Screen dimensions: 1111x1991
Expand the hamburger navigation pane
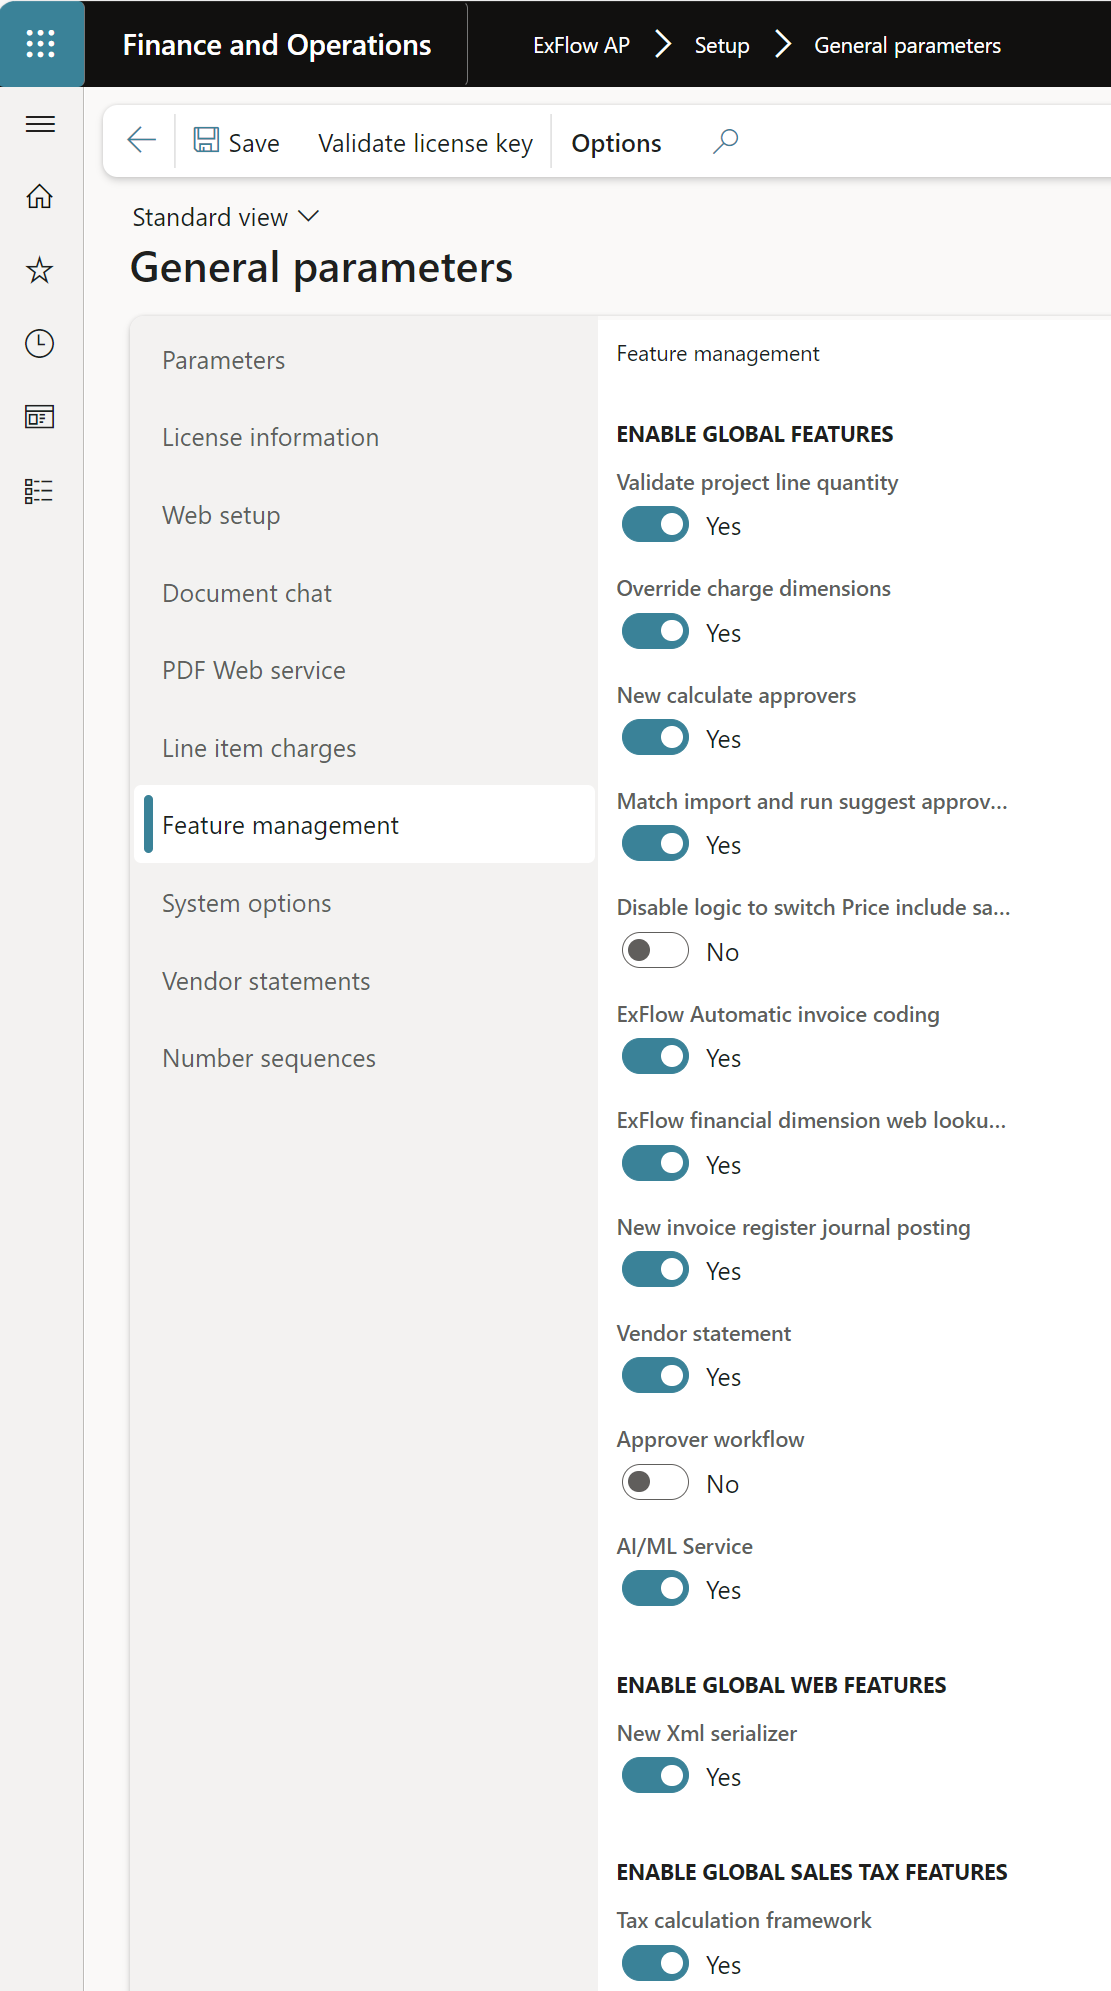pos(40,124)
